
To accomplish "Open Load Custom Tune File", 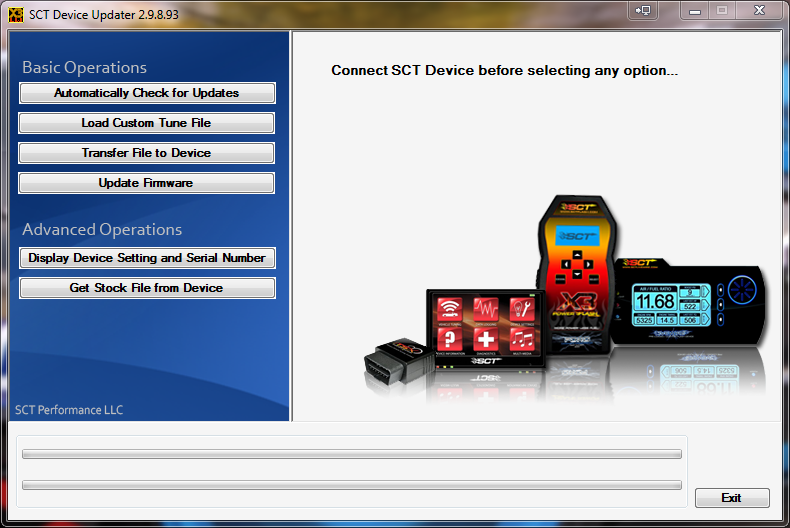I will click(147, 123).
